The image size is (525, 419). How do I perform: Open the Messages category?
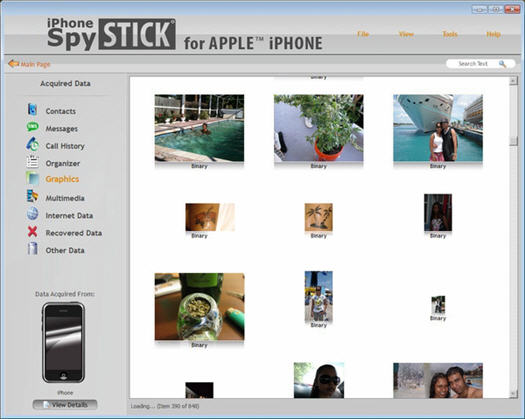62,129
